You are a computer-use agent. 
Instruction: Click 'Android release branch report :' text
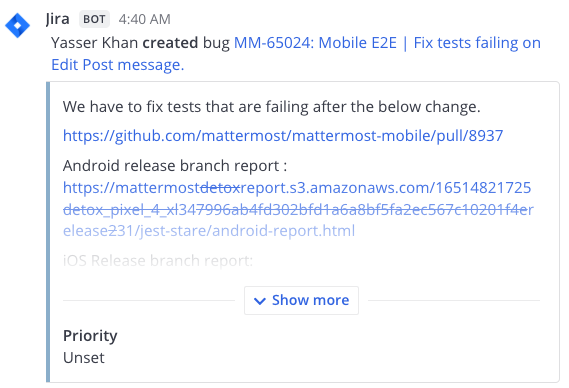[175, 166]
